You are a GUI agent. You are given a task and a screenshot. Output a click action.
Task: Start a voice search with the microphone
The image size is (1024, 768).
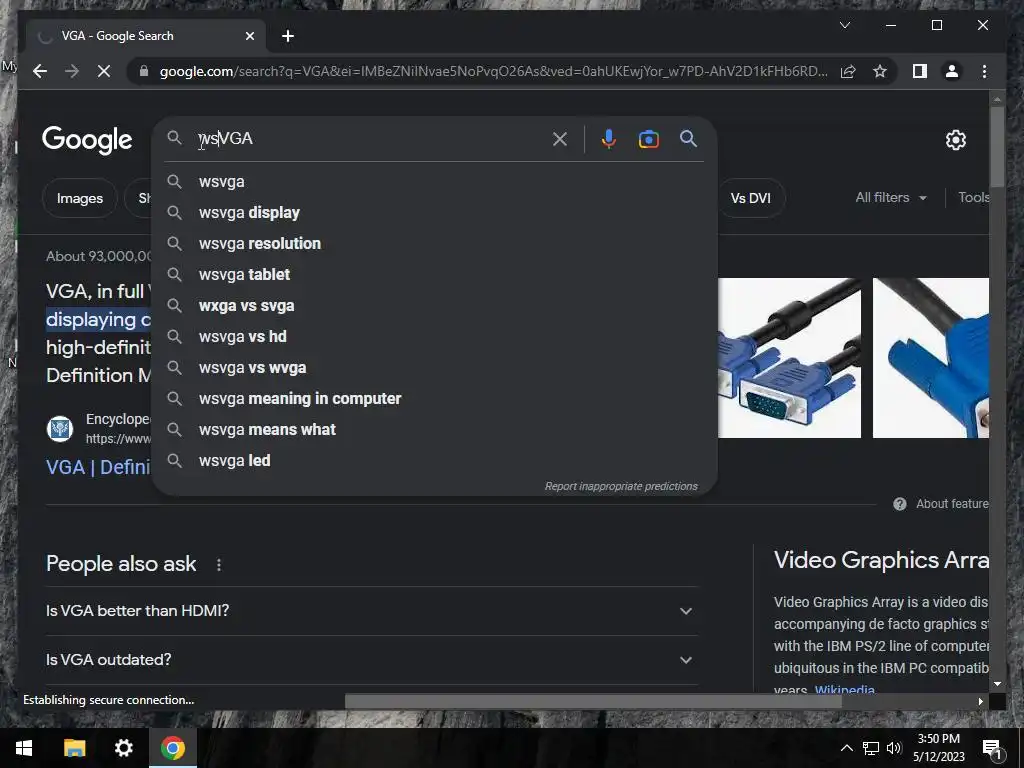point(608,138)
